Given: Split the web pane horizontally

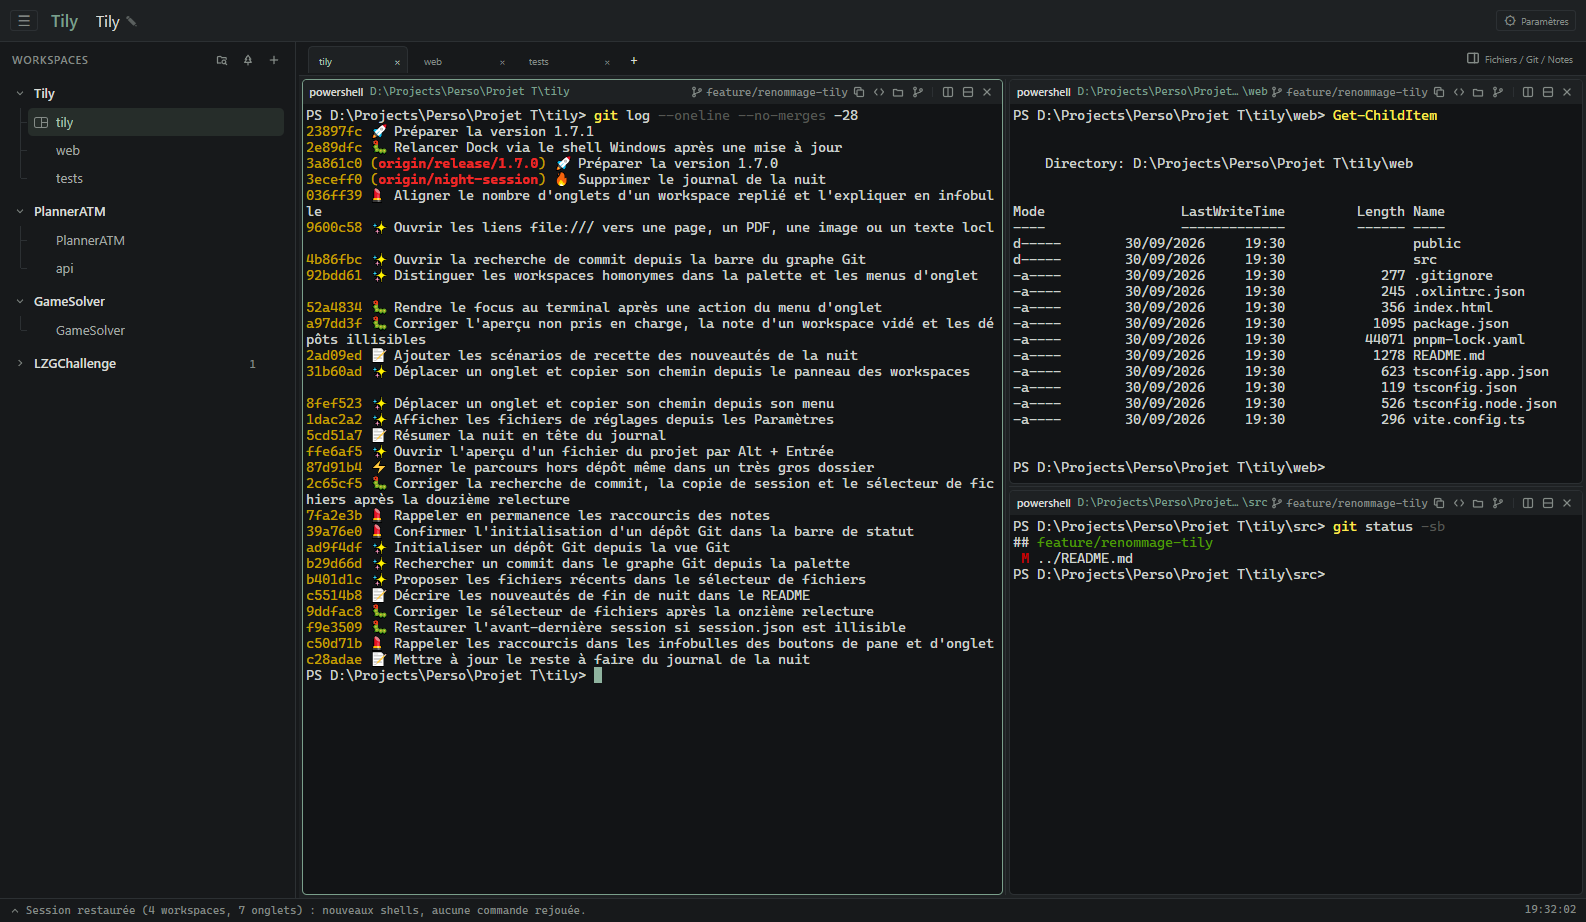Looking at the screenshot, I should coord(1548,92).
